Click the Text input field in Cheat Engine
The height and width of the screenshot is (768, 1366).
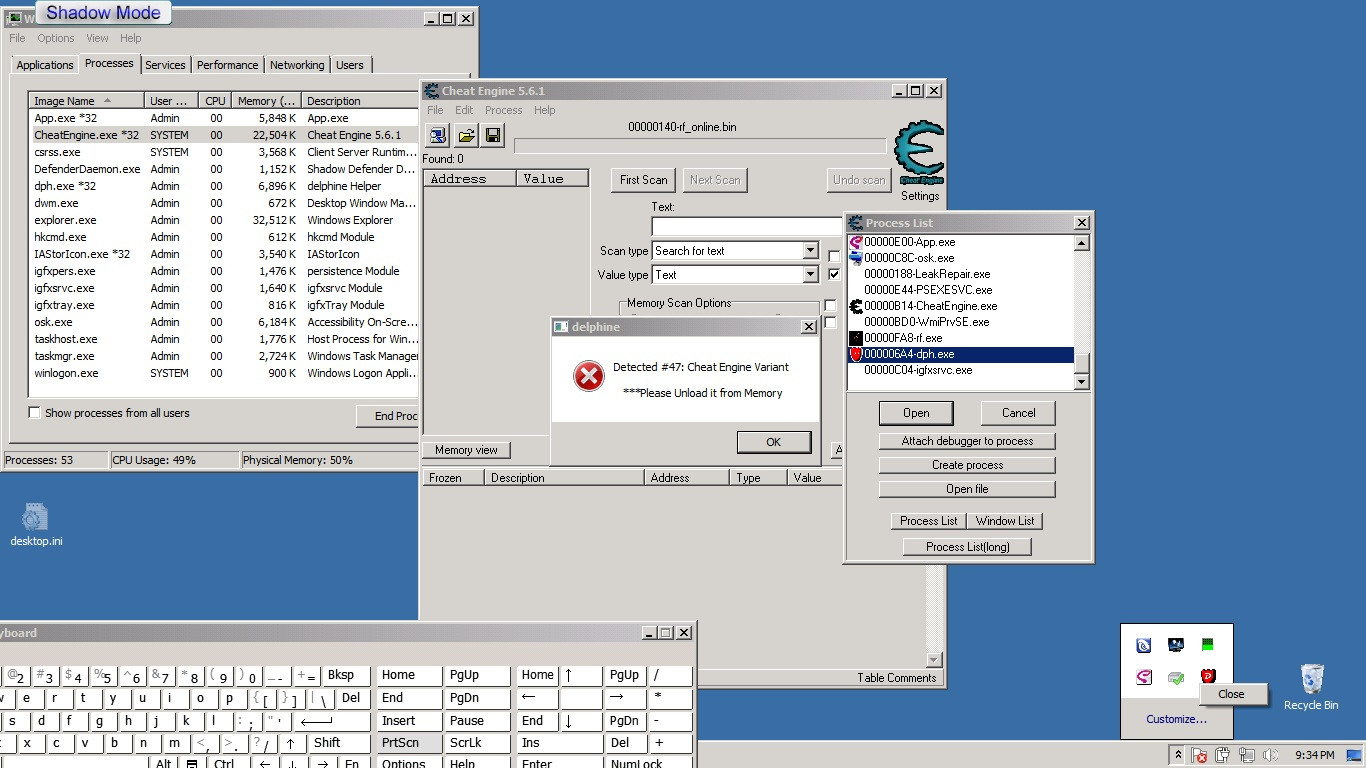click(747, 227)
